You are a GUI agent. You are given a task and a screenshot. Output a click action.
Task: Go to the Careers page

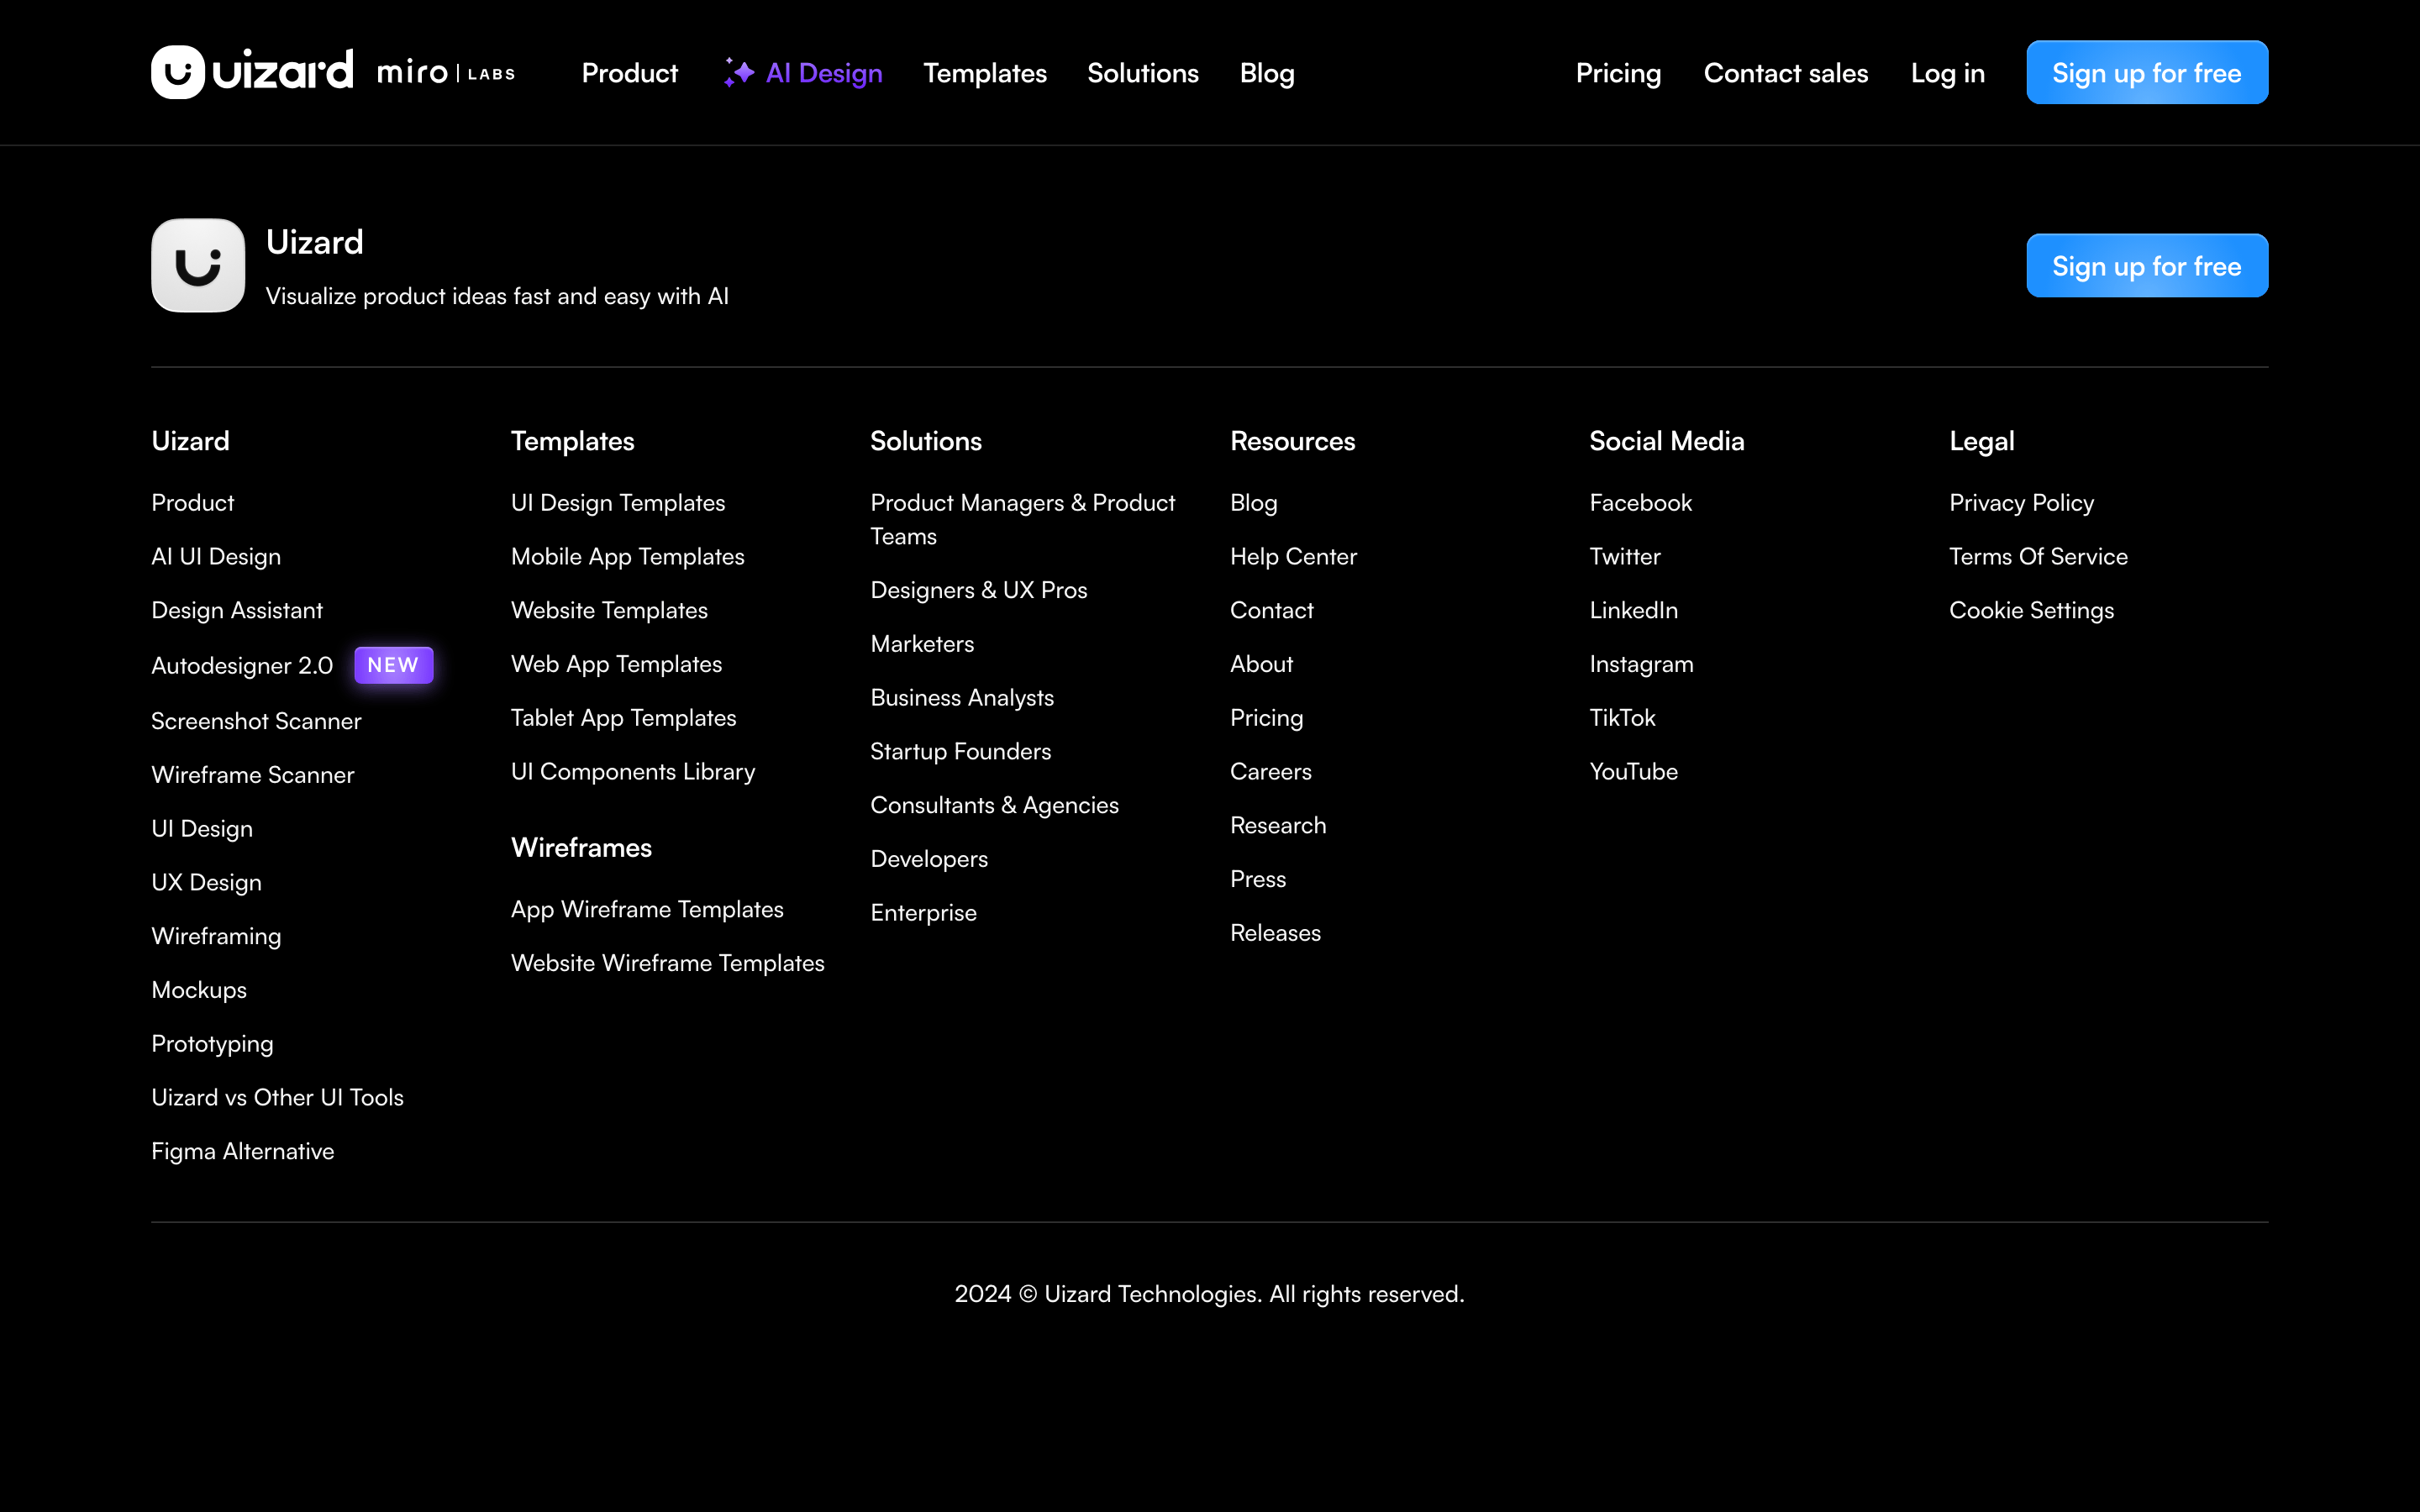click(1271, 771)
